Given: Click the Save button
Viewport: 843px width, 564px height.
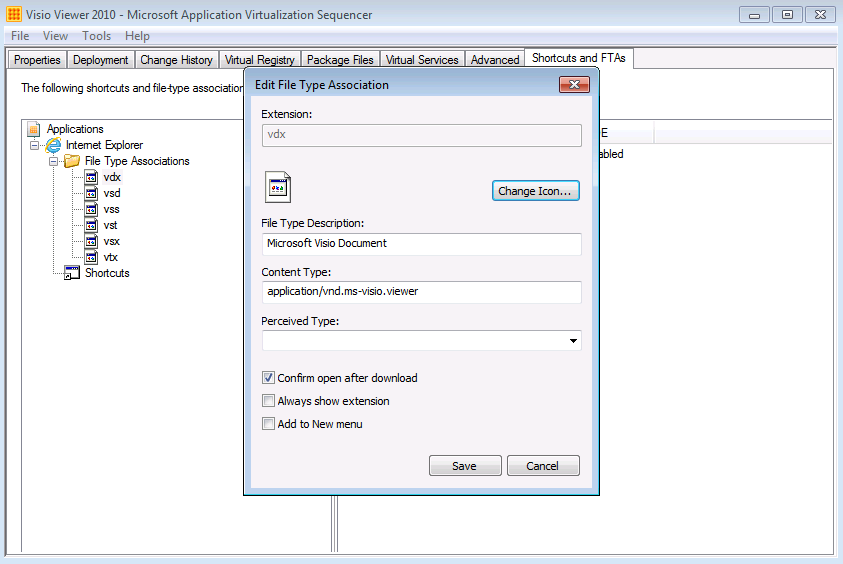Looking at the screenshot, I should pos(465,466).
